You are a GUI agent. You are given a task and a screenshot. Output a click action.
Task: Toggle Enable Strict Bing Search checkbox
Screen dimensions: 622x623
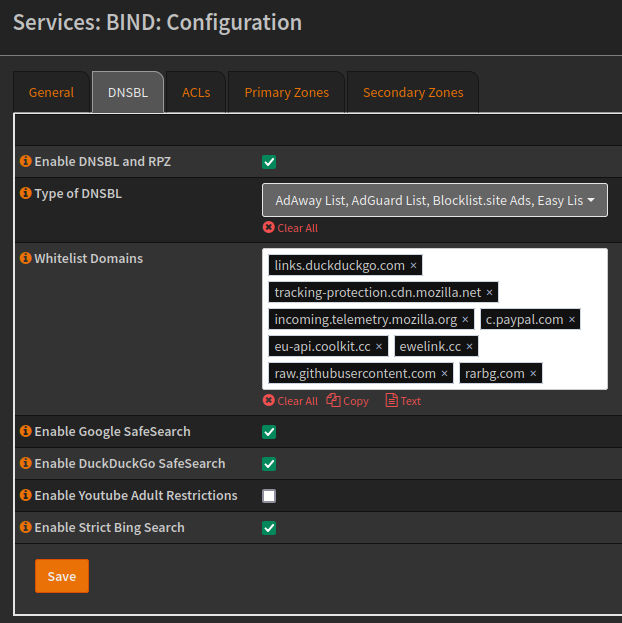(x=269, y=528)
